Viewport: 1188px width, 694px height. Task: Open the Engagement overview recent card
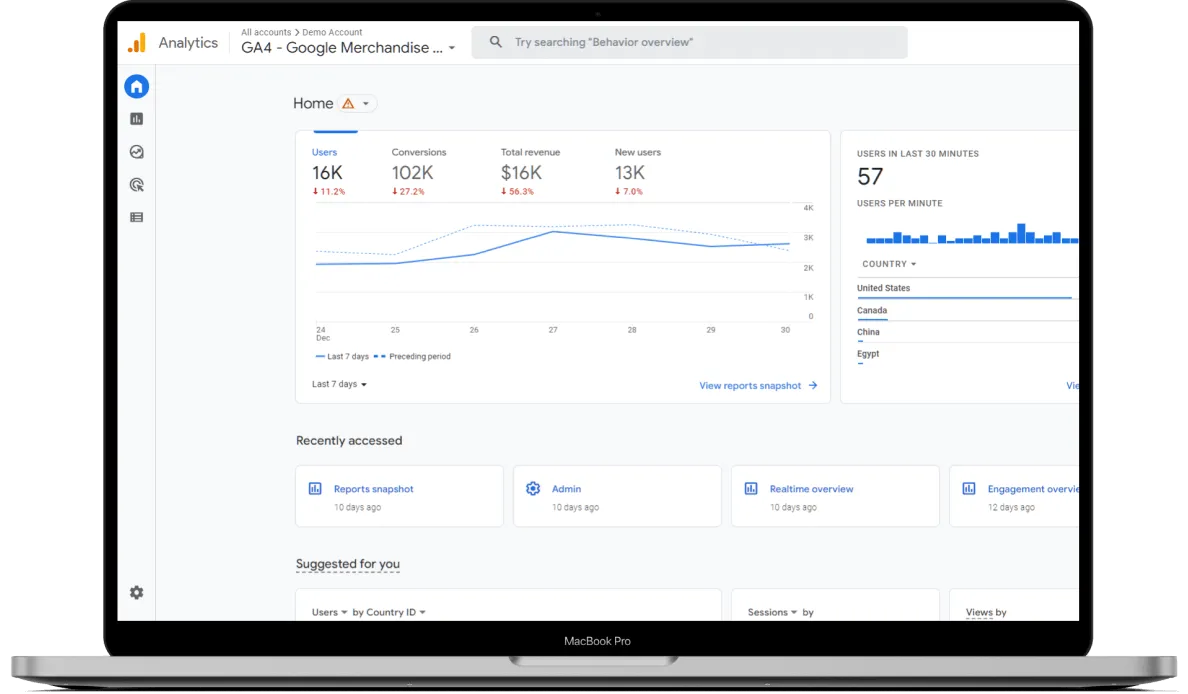coord(1014,496)
